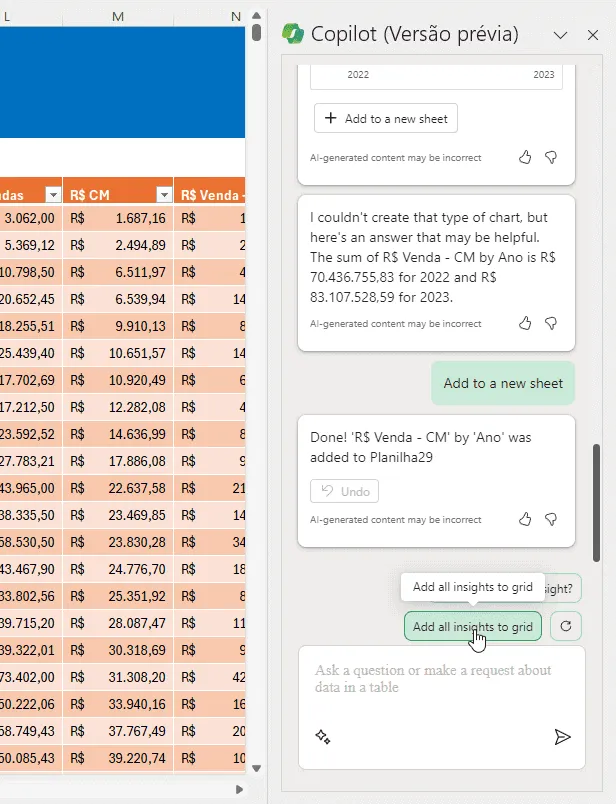616x804 pixels.
Task: Click in the Ask a question input box
Action: tap(442, 687)
